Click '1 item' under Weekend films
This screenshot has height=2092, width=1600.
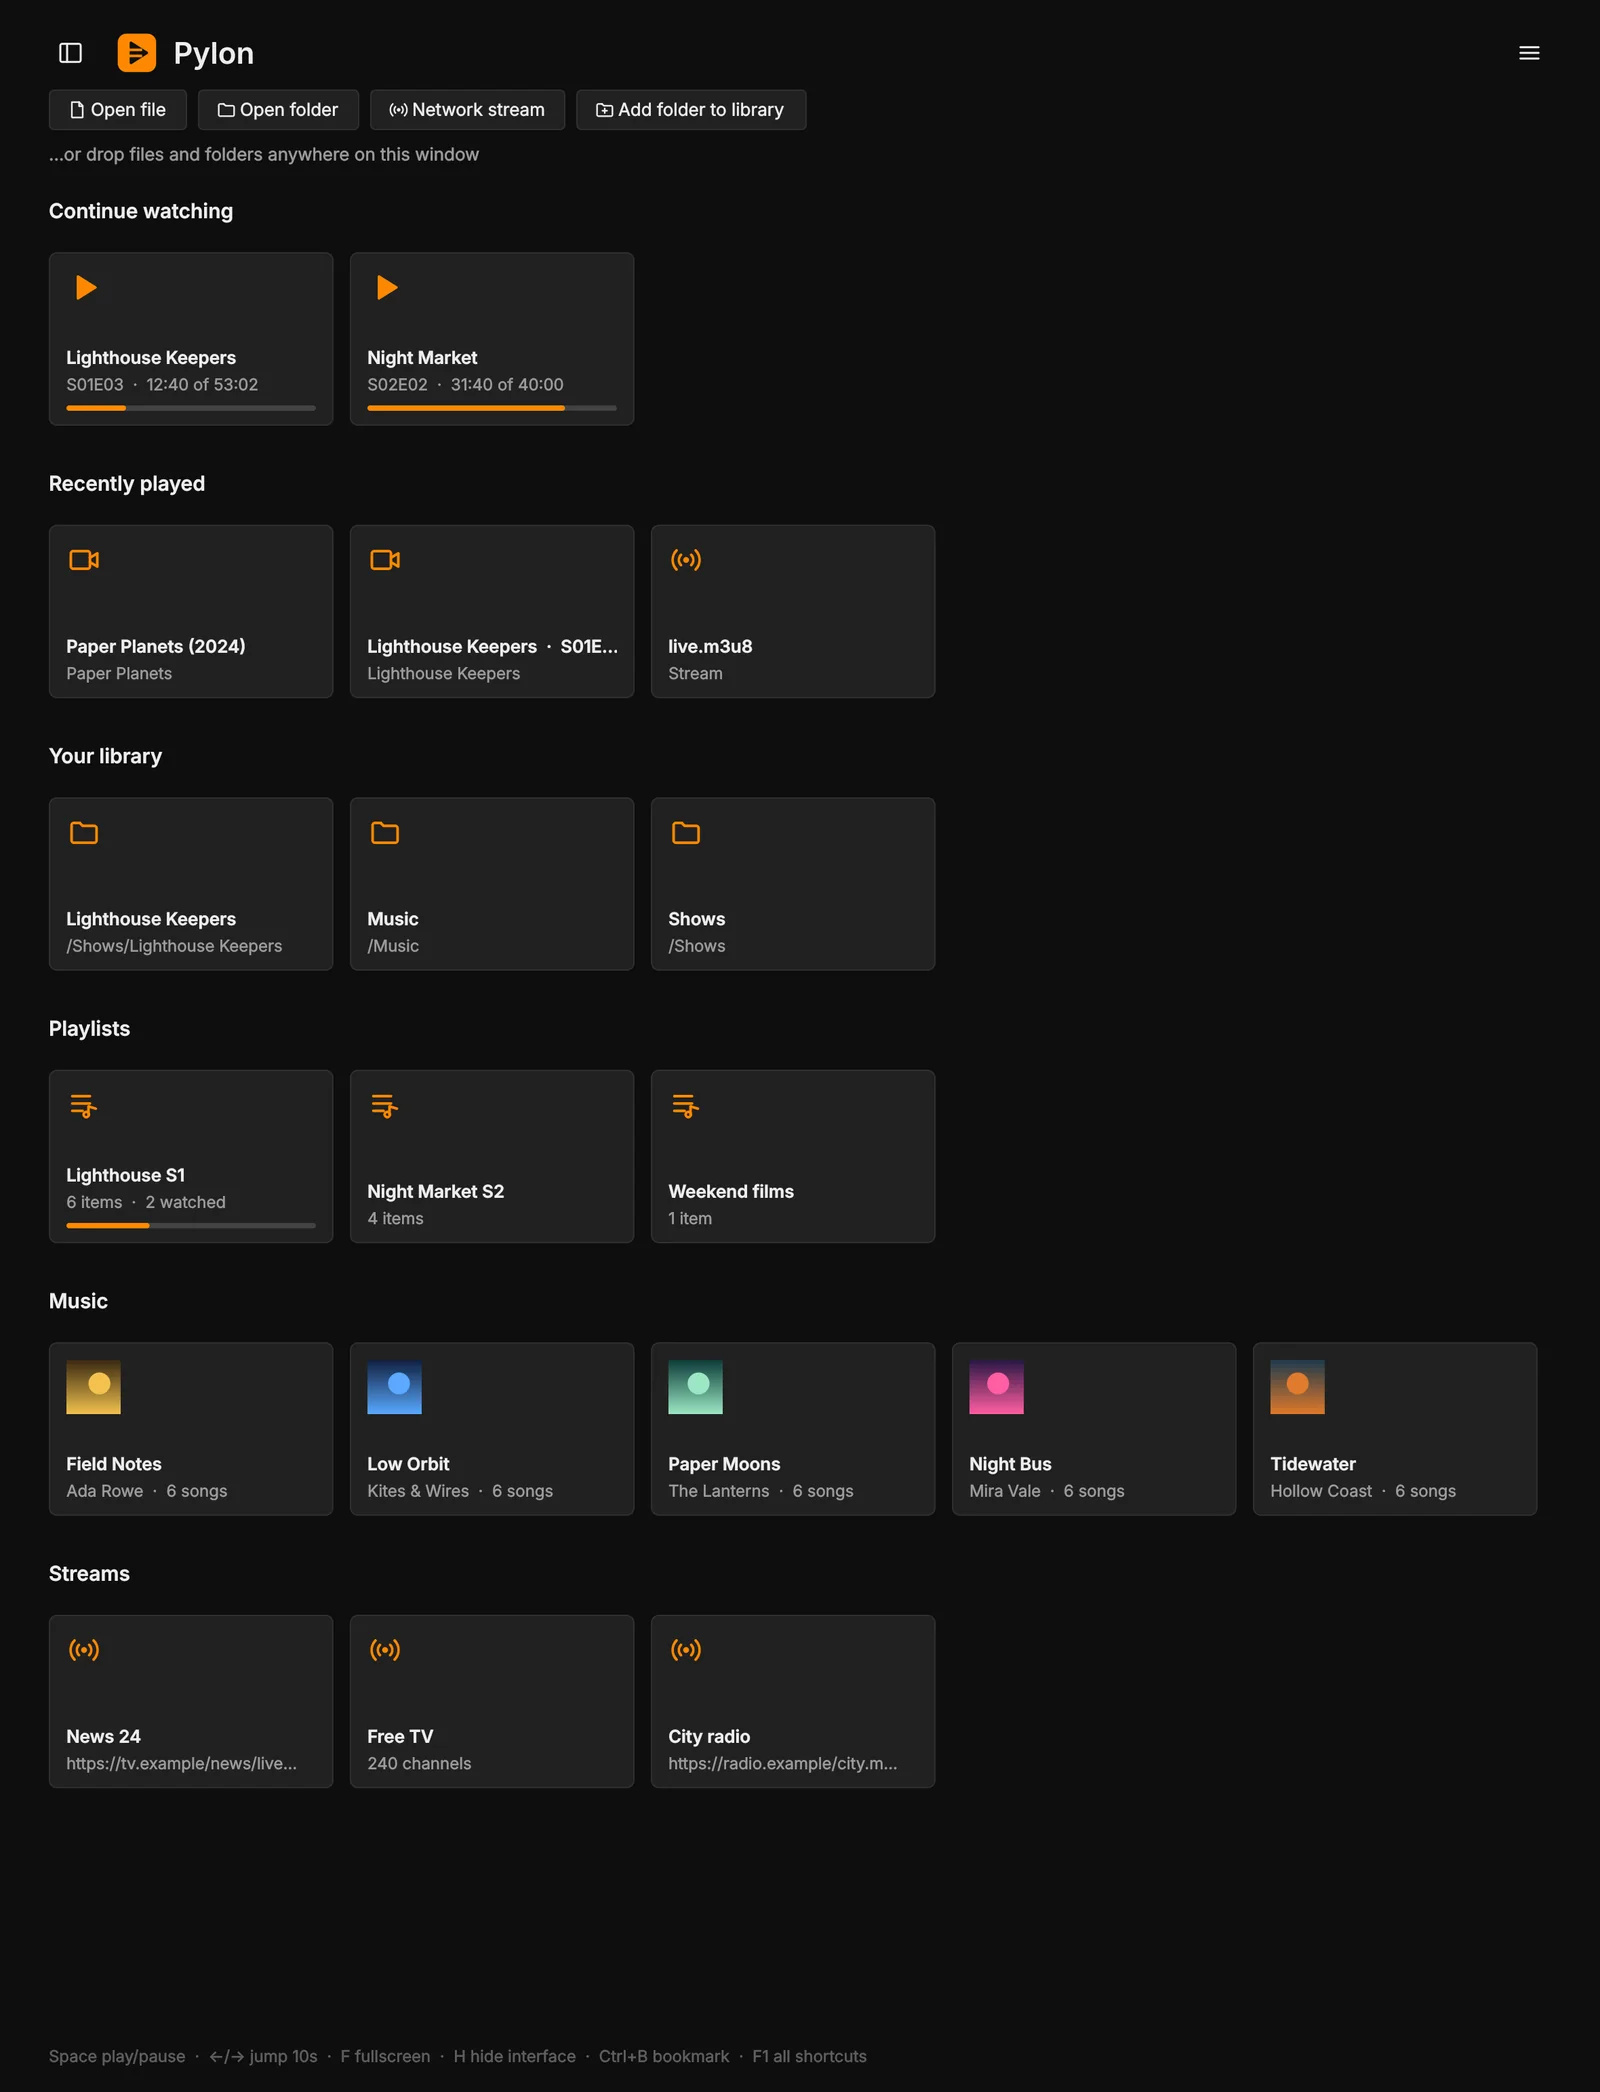690,1219
